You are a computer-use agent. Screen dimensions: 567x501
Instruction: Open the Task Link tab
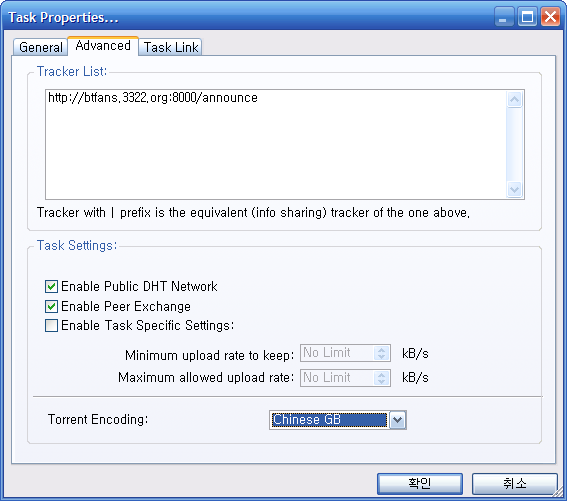(170, 47)
